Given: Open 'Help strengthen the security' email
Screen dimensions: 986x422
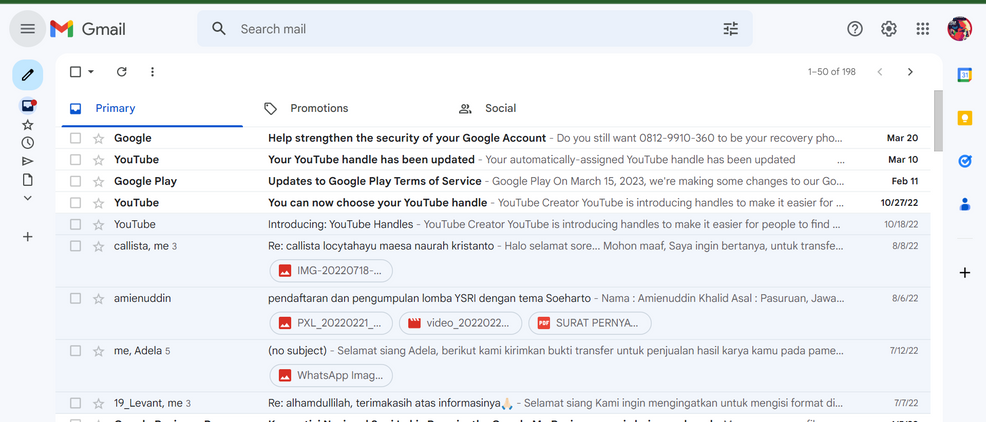Looking at the screenshot, I should point(493,138).
